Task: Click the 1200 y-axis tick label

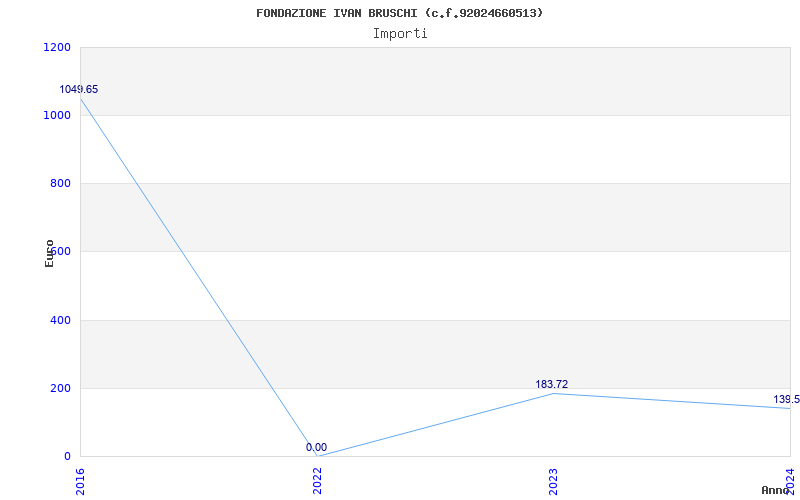Action: (x=57, y=47)
